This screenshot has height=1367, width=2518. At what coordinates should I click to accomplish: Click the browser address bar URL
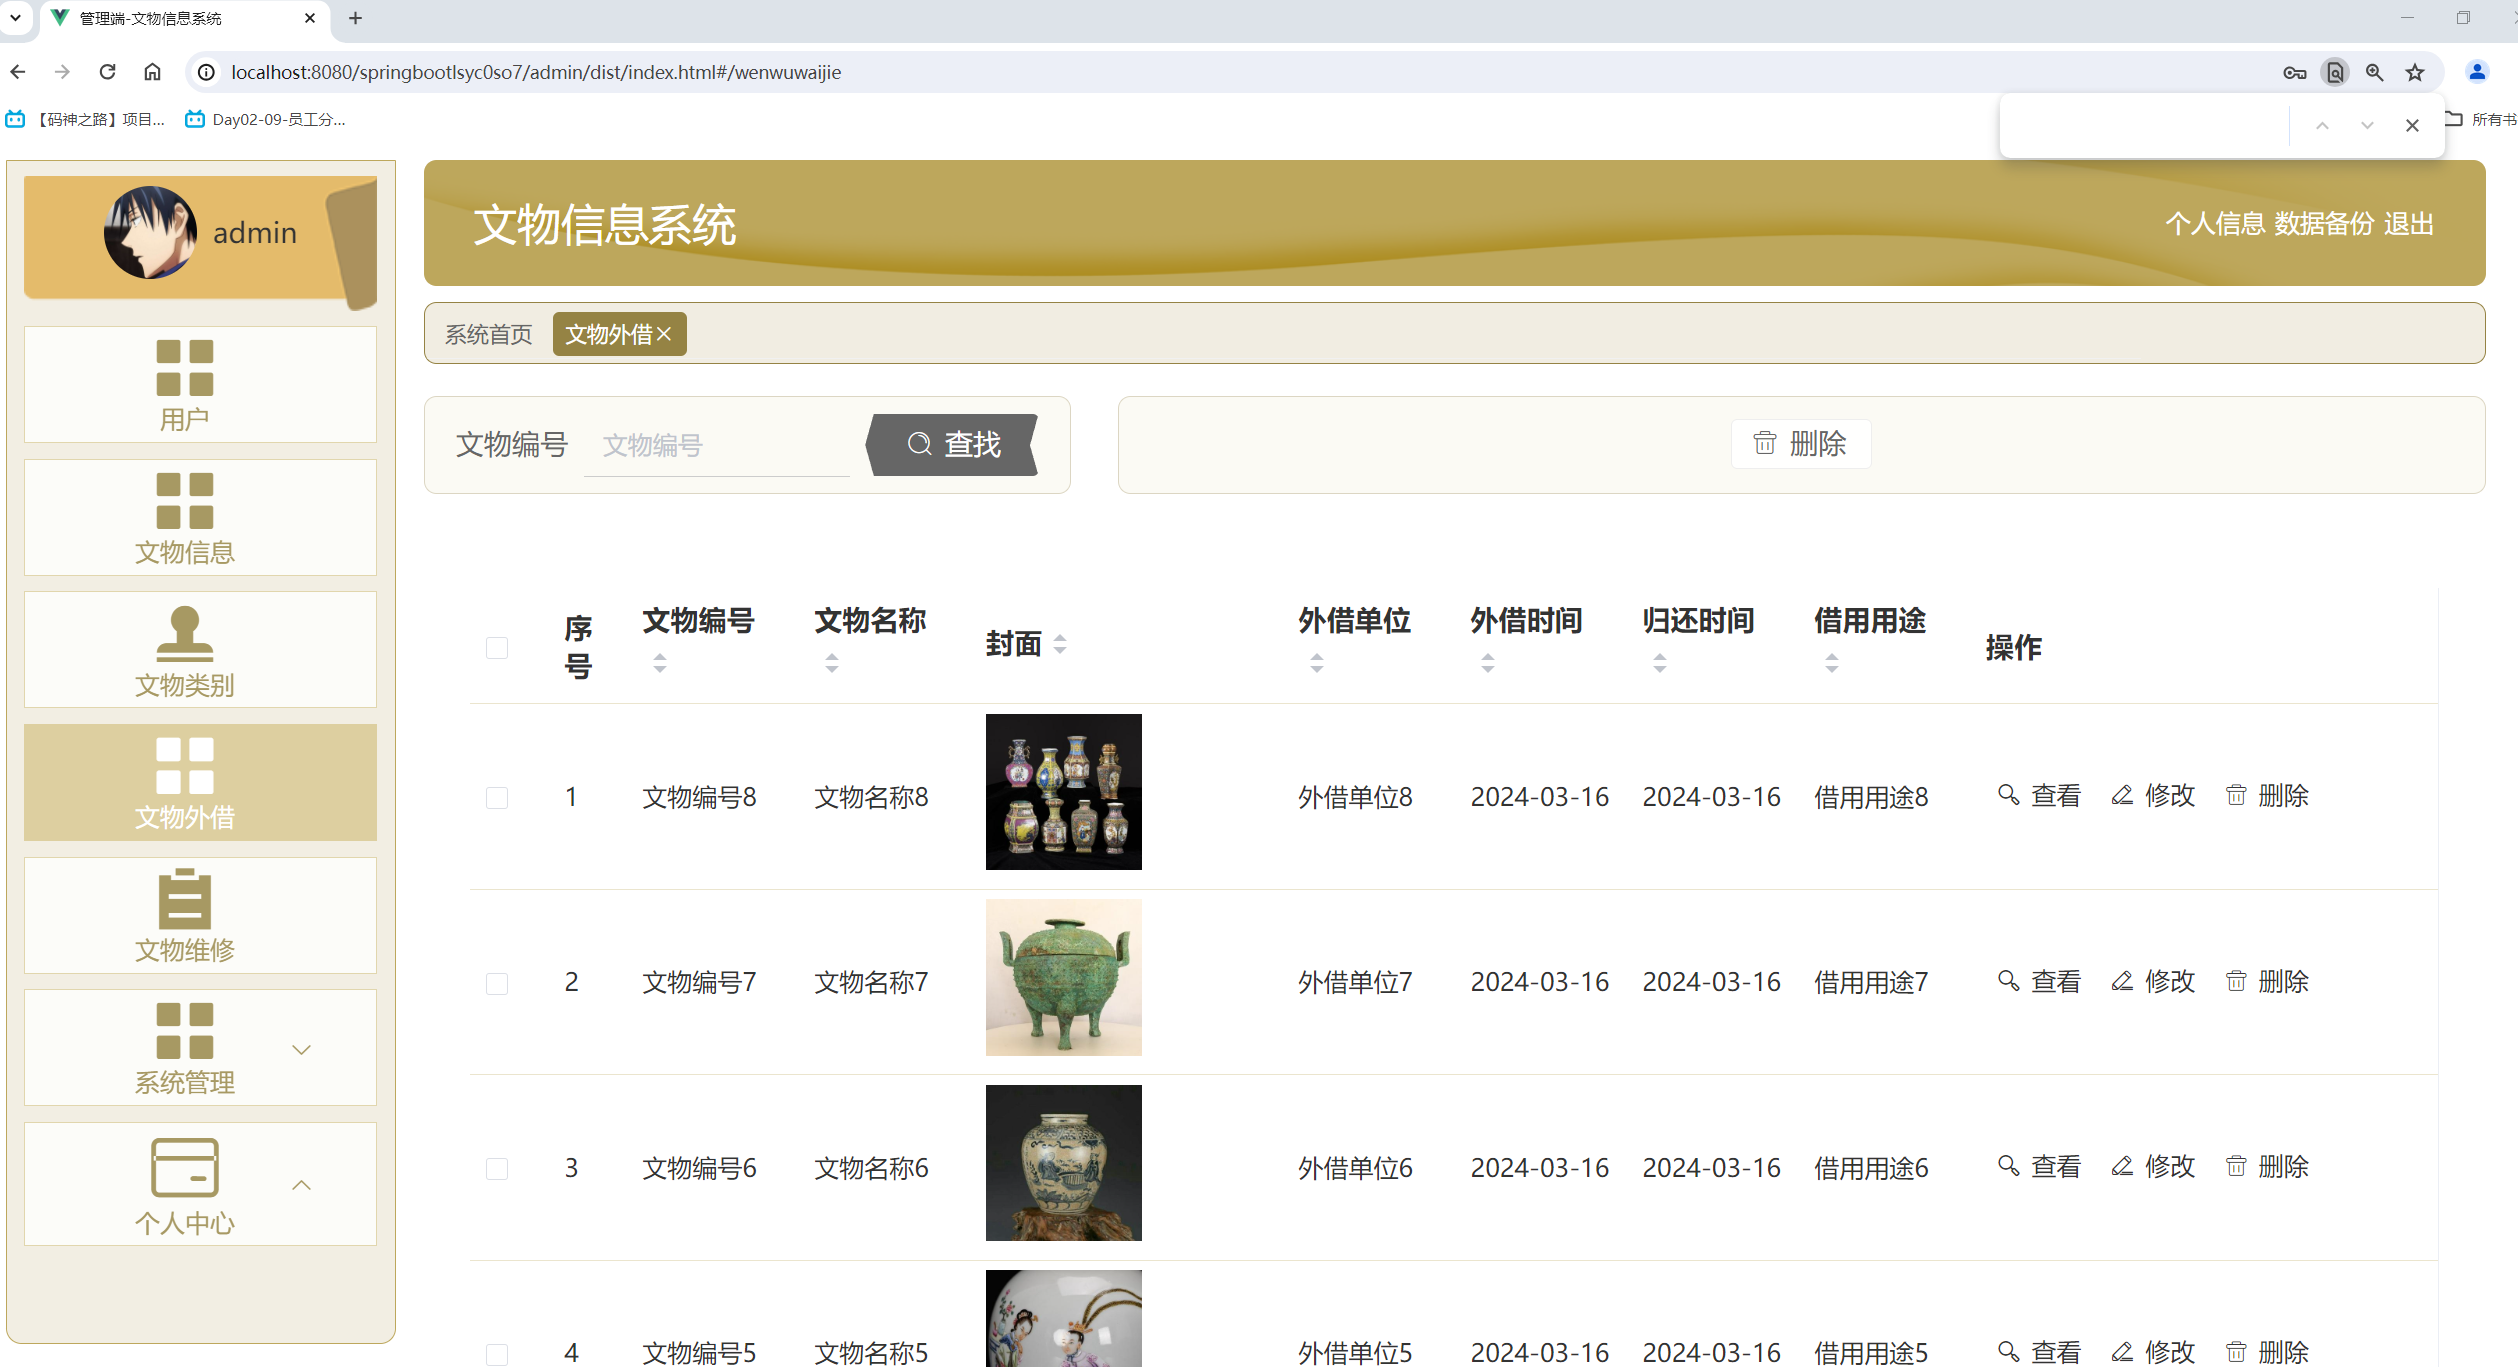[536, 72]
